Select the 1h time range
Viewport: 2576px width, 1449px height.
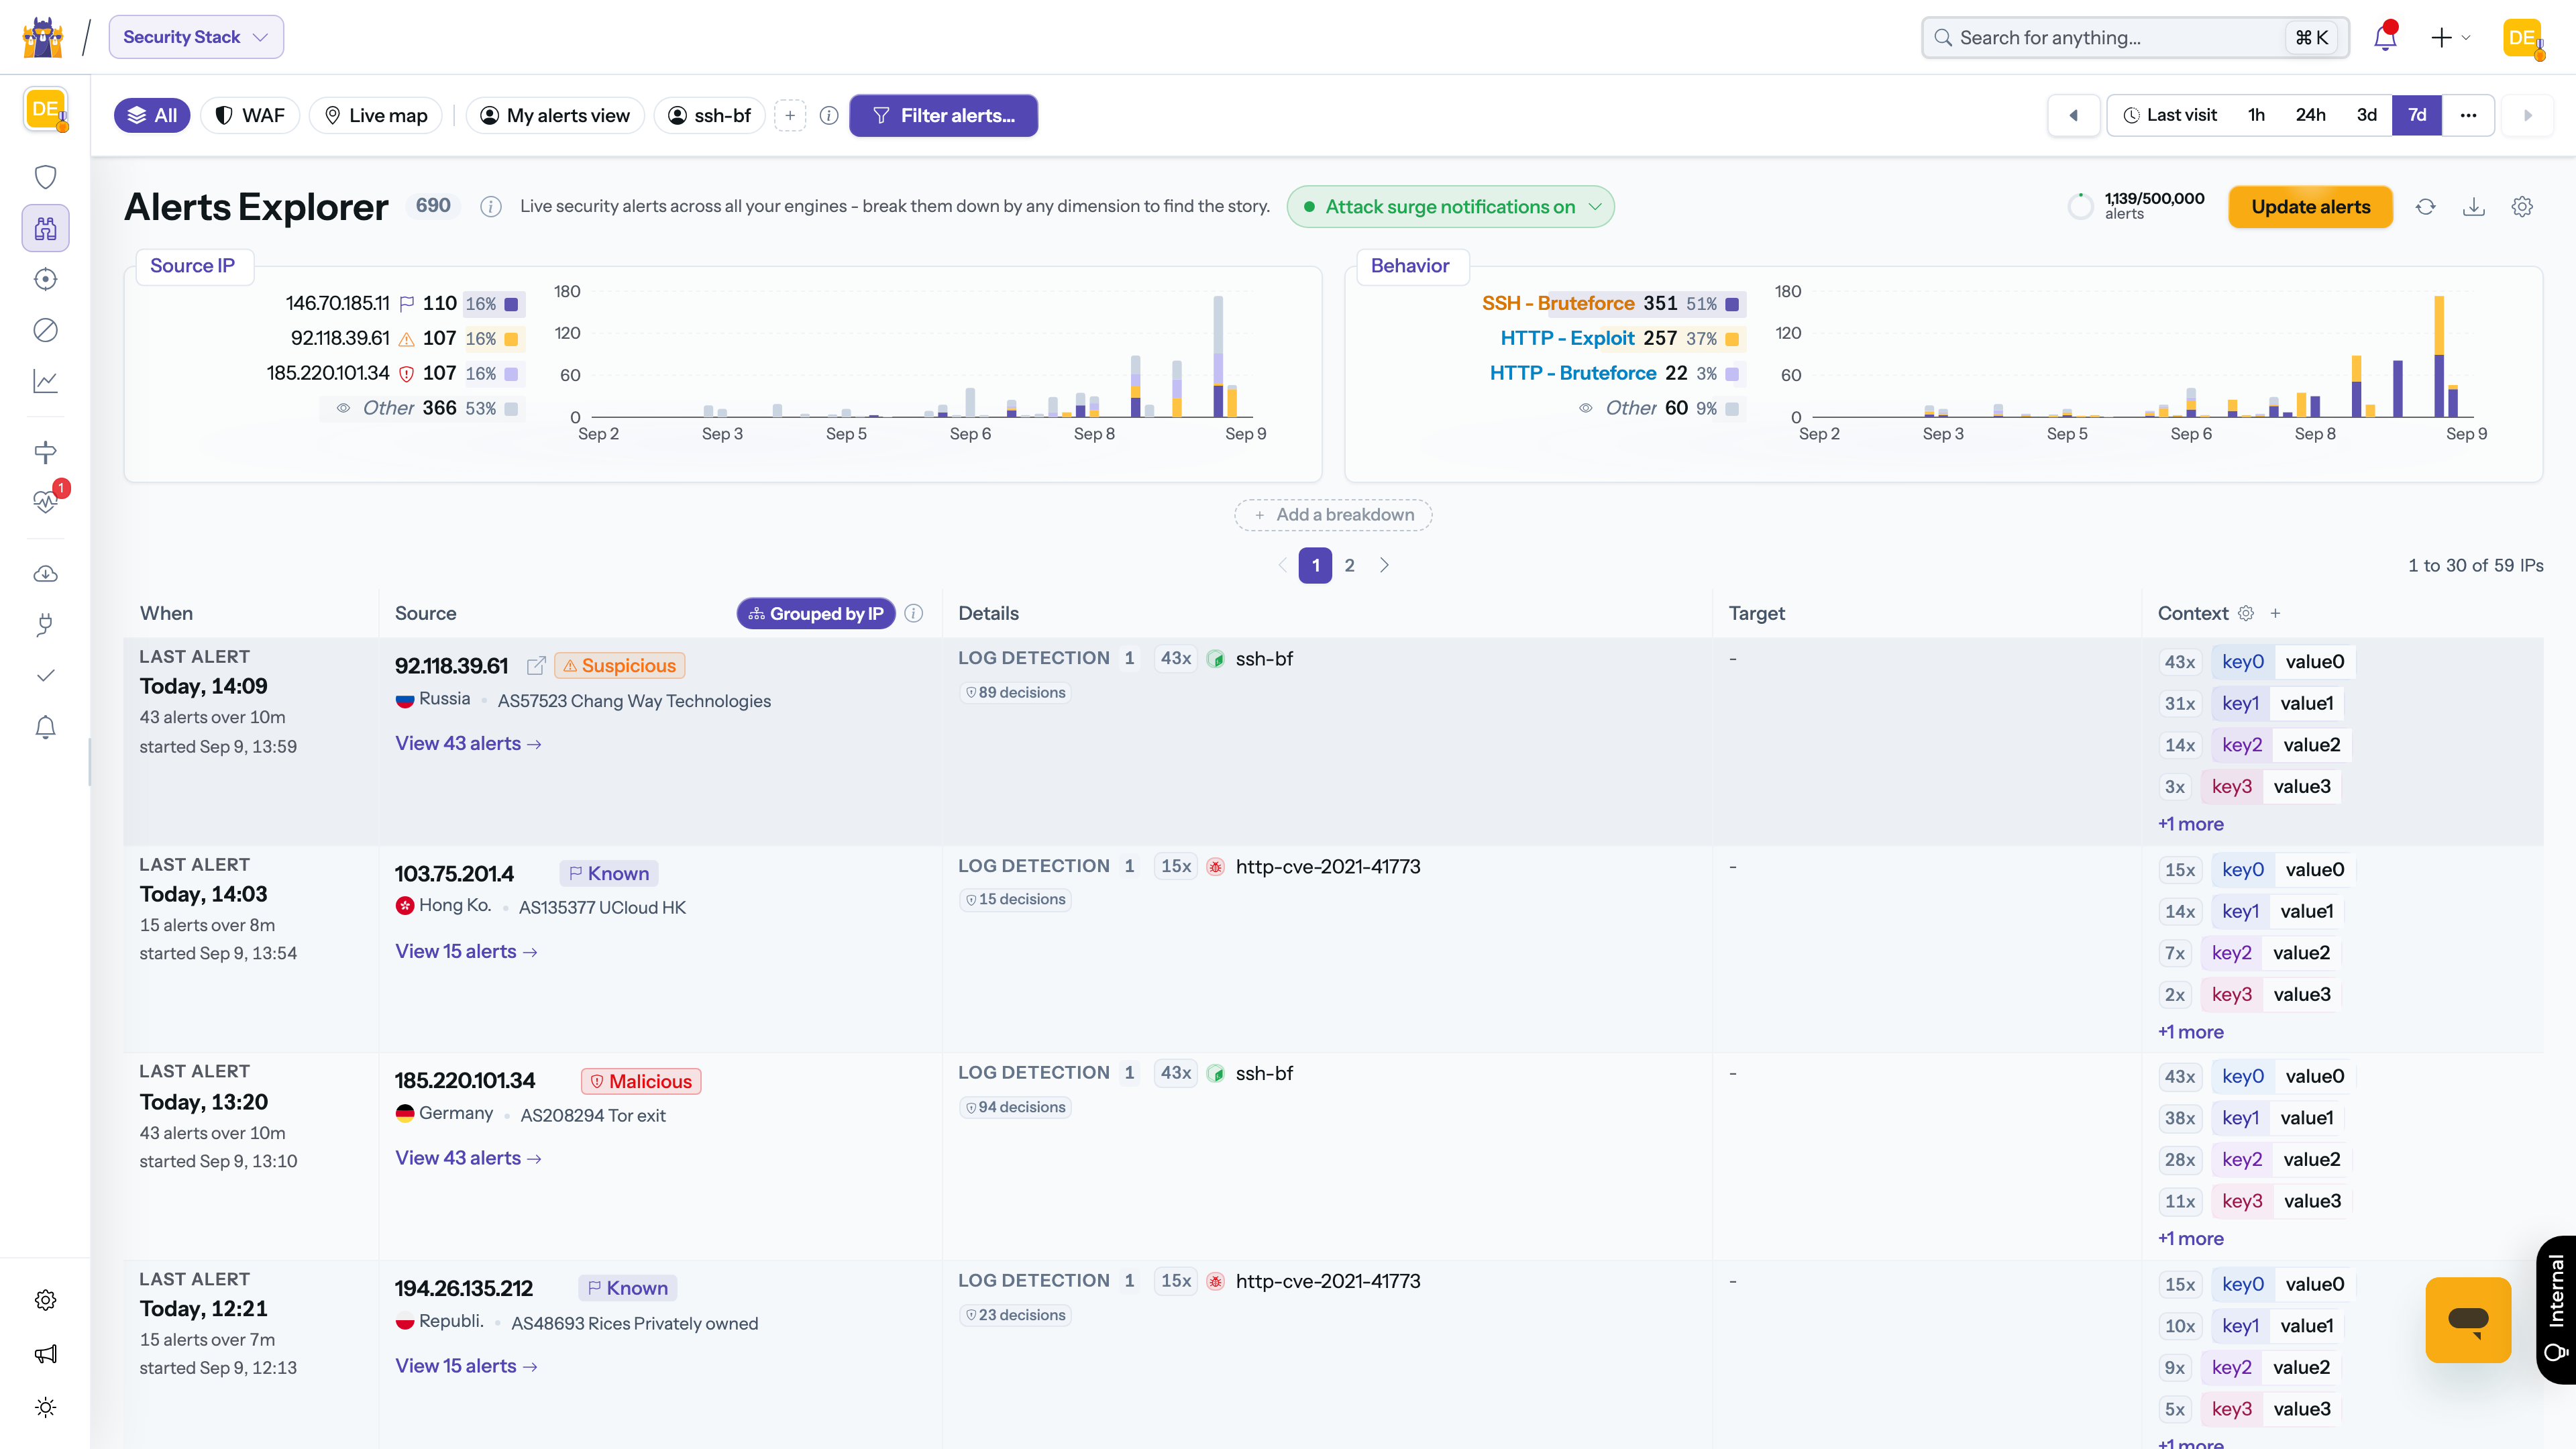pyautogui.click(x=2256, y=115)
